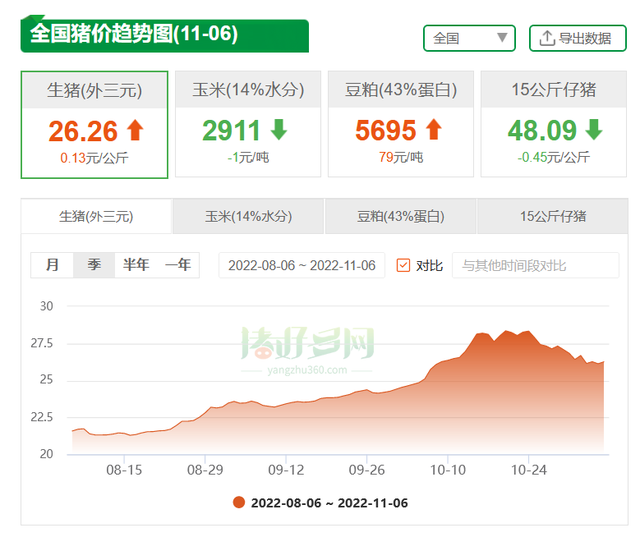Screen dimensions: 640x537
Task: Switch to the 15公斤仔猪 chart tab
Action: [553, 216]
